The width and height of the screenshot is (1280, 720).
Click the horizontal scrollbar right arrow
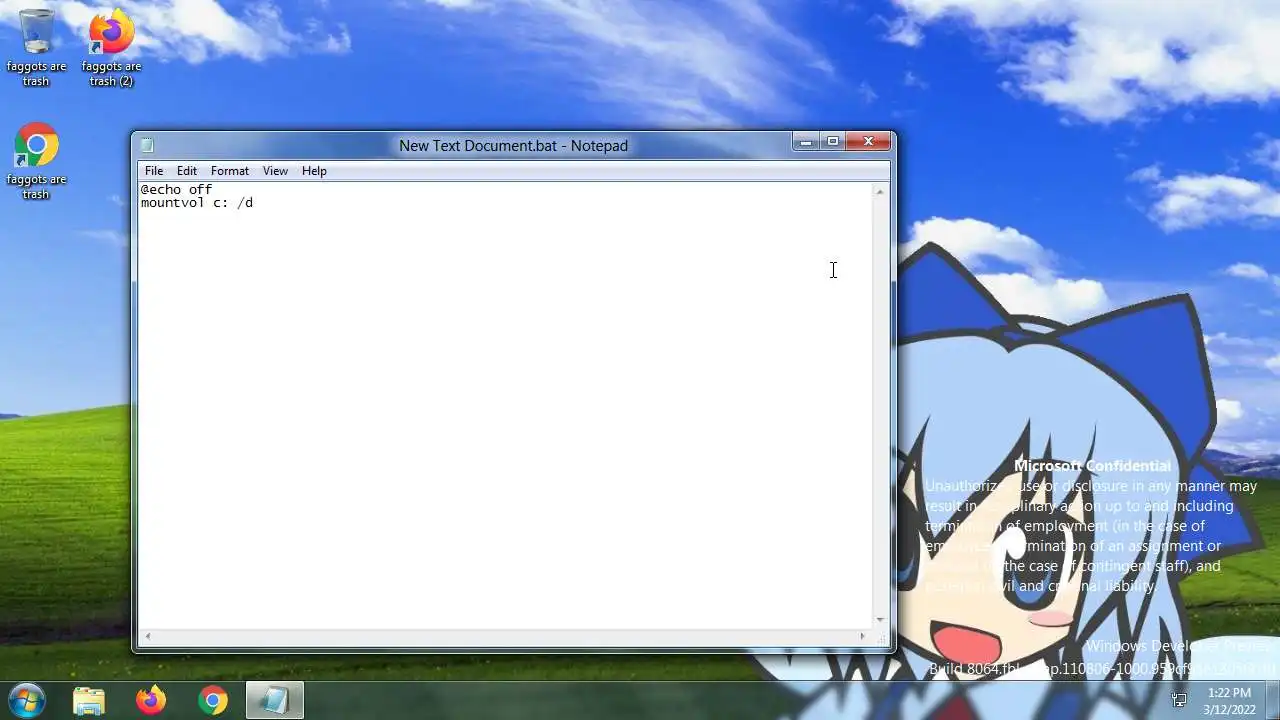[863, 636]
